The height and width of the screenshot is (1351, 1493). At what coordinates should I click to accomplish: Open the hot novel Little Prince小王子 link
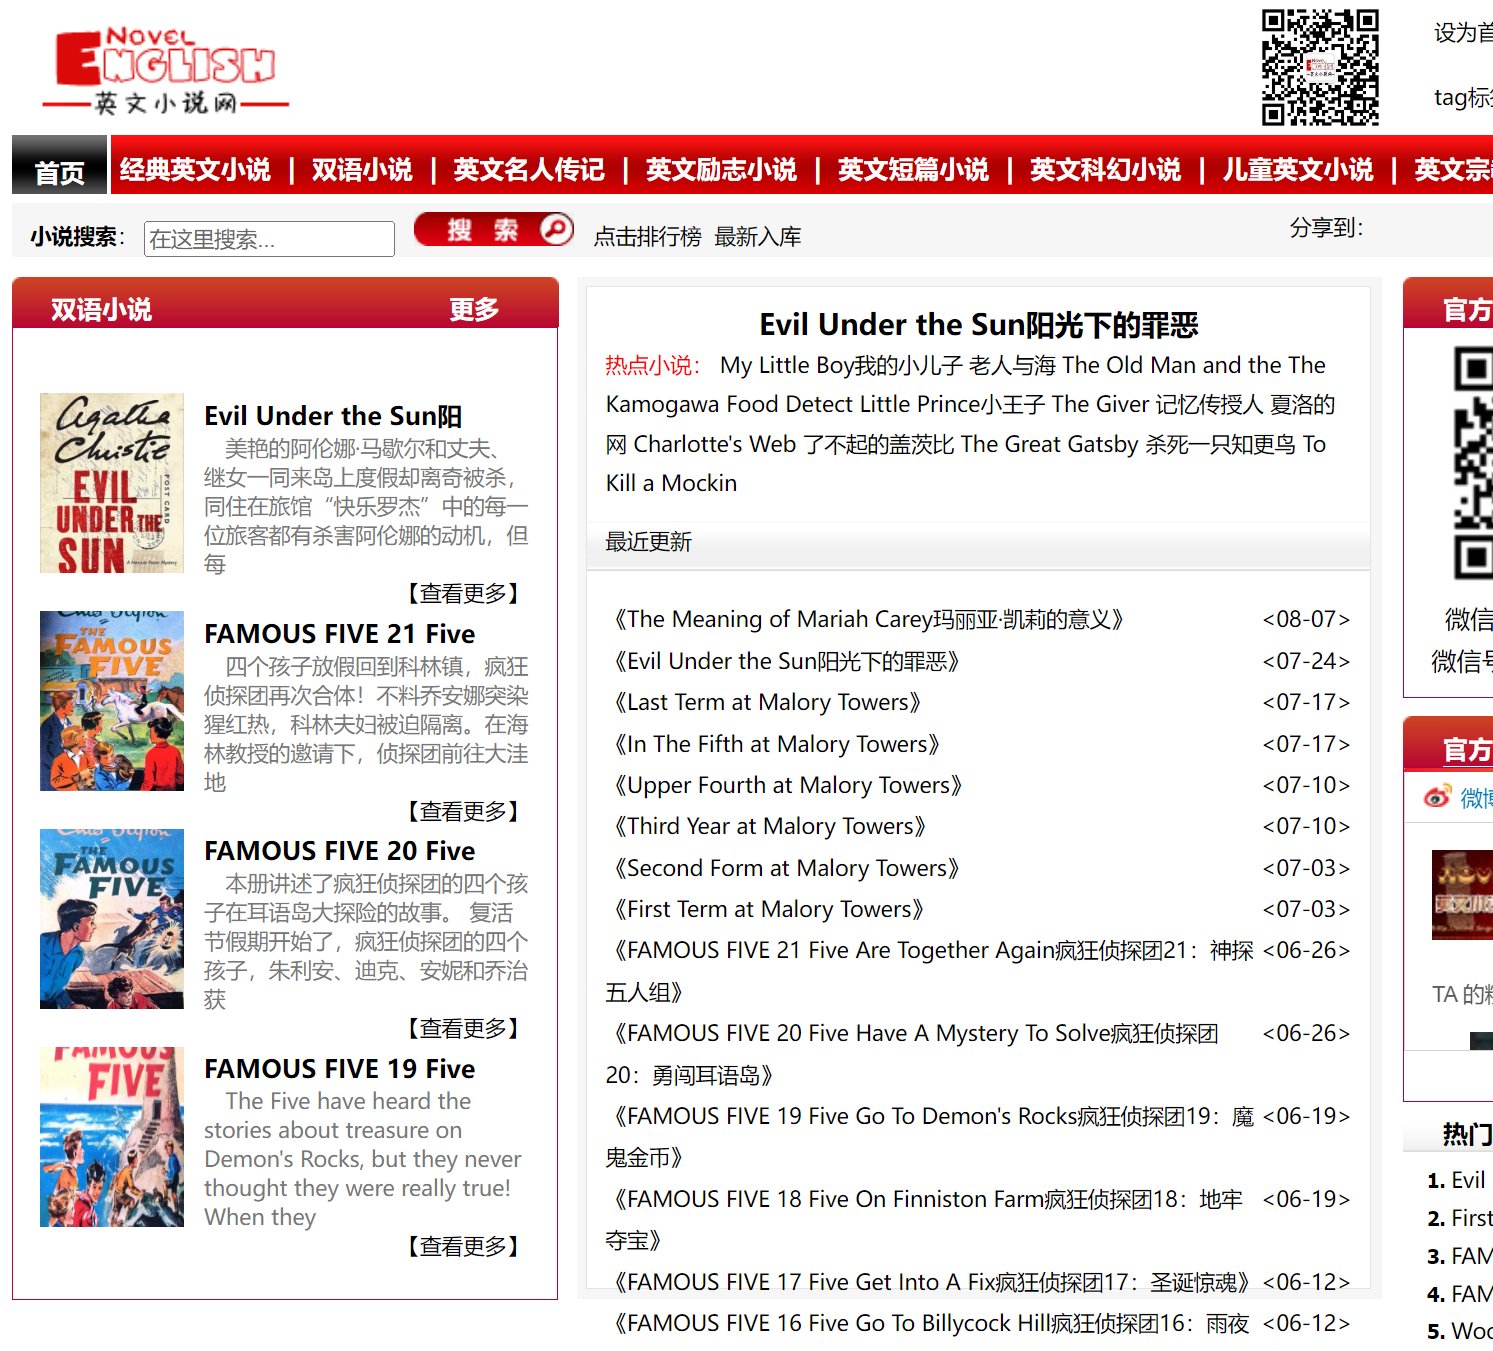pyautogui.click(x=953, y=404)
